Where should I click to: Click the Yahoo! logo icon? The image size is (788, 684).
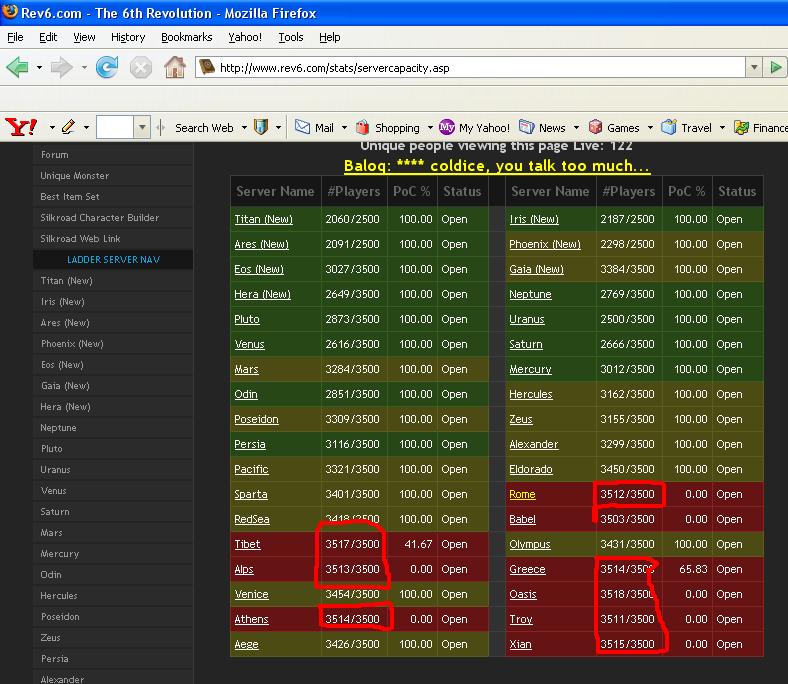[x=21, y=127]
